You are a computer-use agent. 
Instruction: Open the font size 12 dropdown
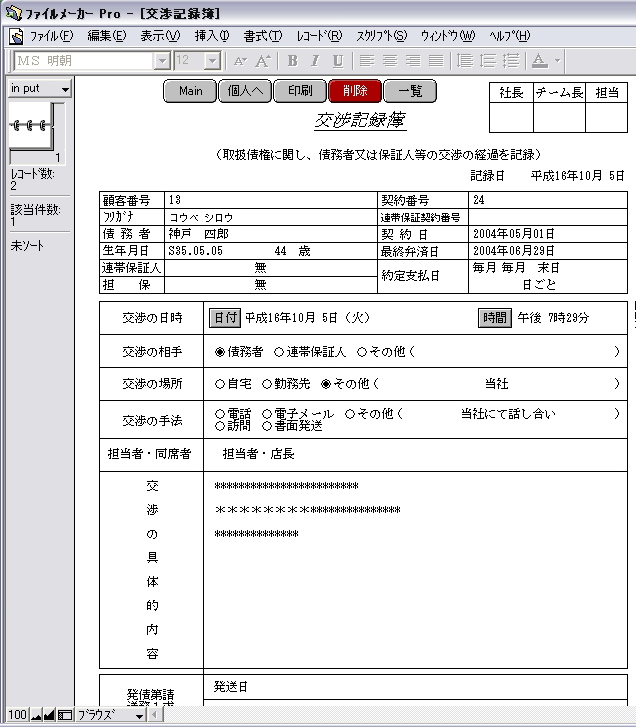(212, 61)
